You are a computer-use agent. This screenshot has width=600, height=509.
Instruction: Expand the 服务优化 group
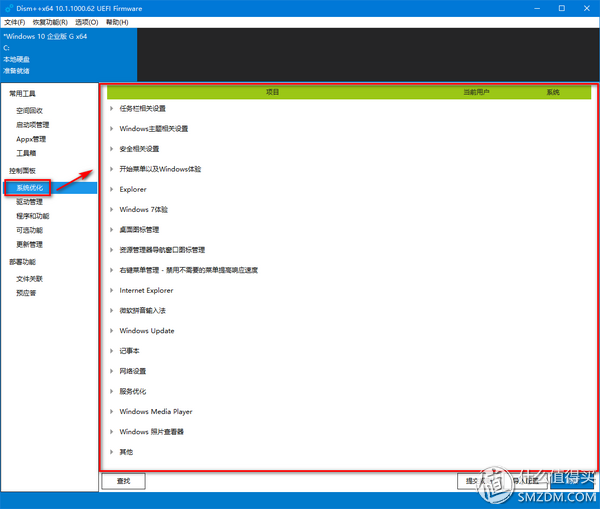coord(111,391)
